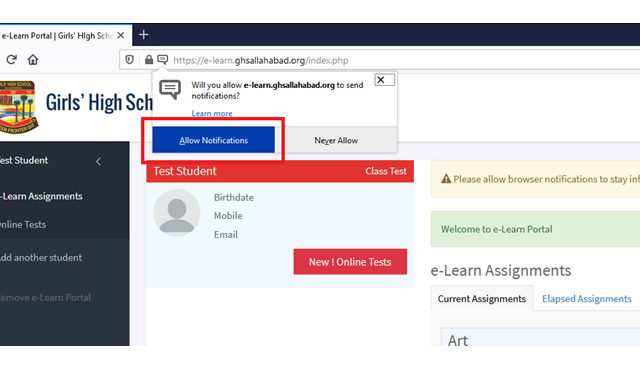Select e-Learn Assignments in sidebar
This screenshot has width=640, height=369.
point(41,196)
